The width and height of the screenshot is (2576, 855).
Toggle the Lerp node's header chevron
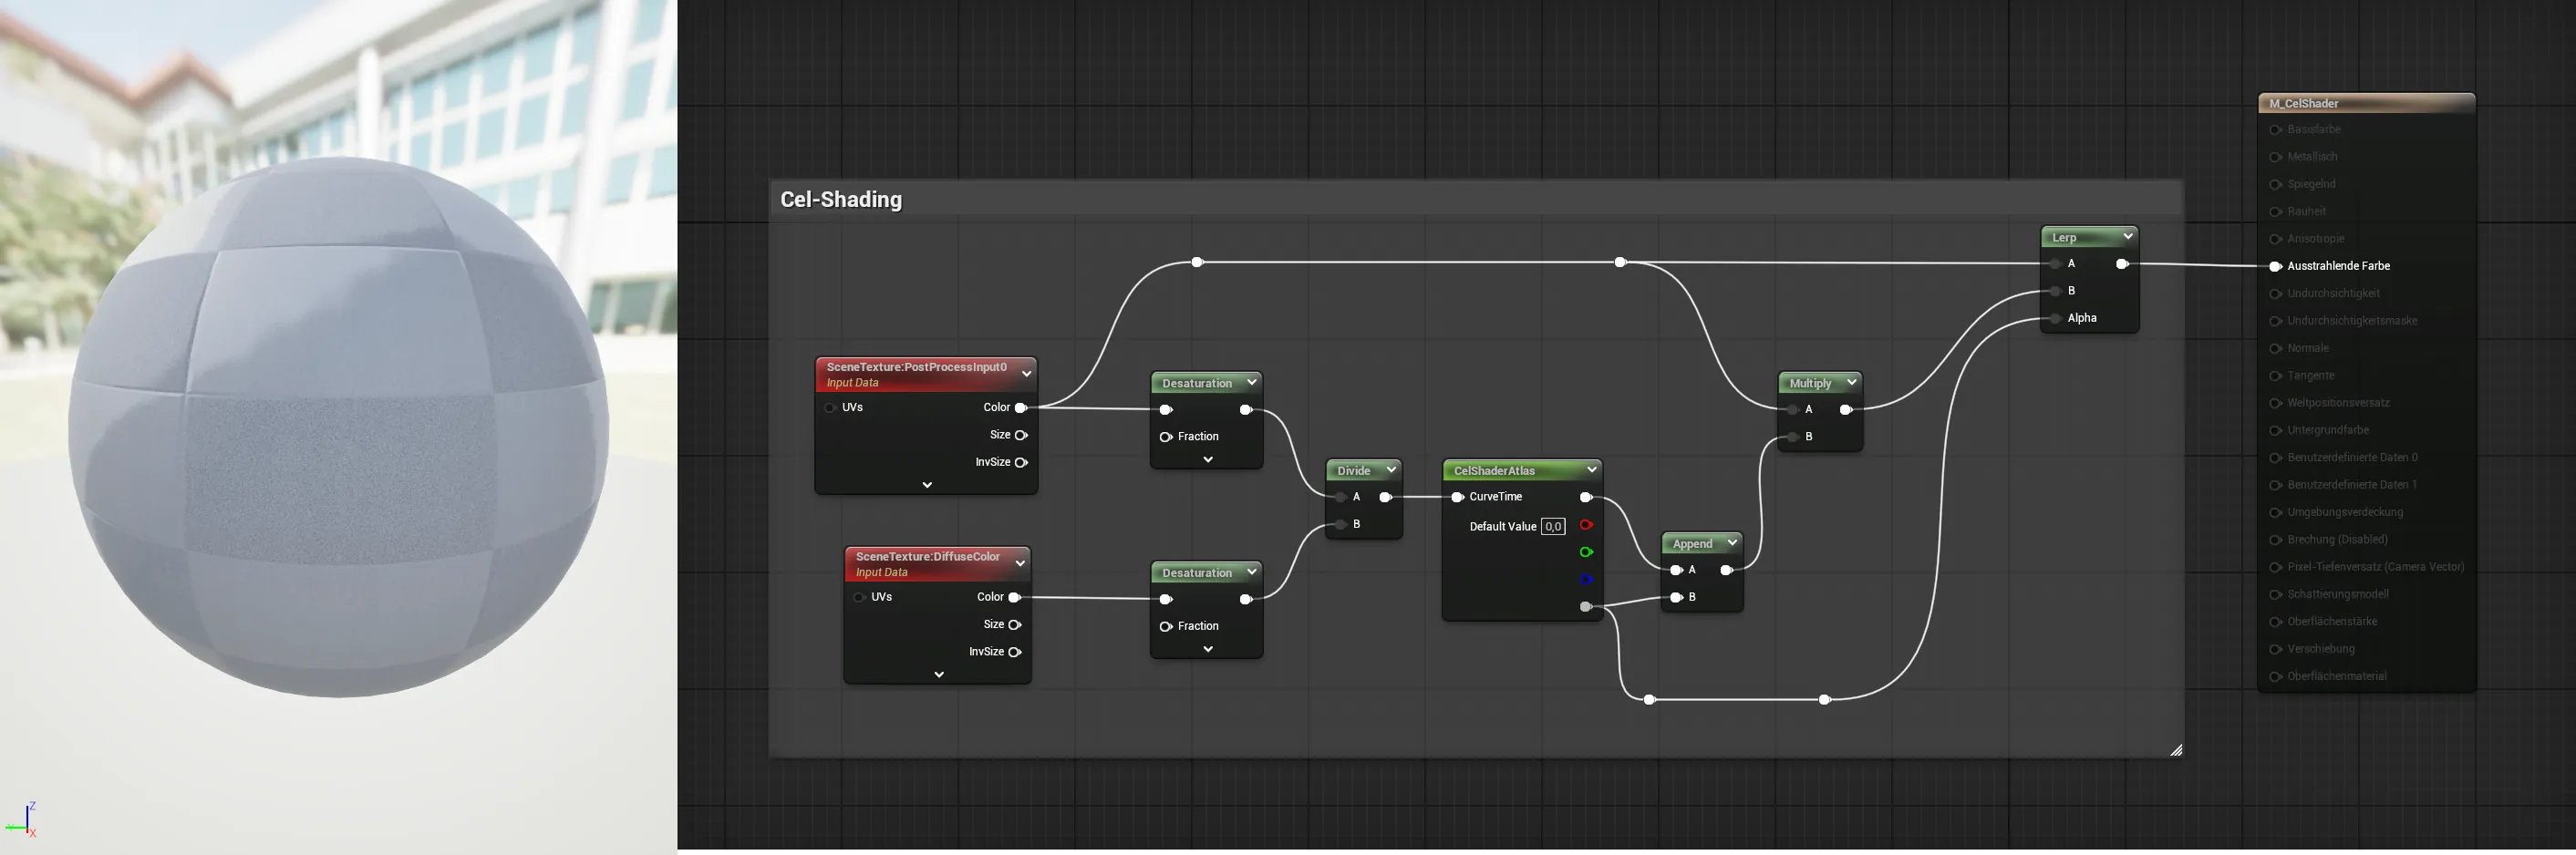coord(2128,236)
